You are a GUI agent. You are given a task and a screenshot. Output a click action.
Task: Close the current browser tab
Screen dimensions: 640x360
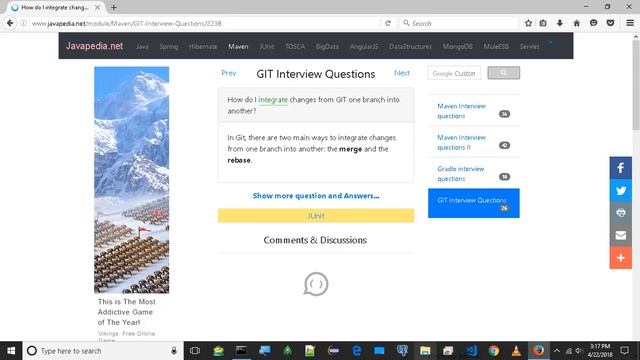tap(98, 7)
